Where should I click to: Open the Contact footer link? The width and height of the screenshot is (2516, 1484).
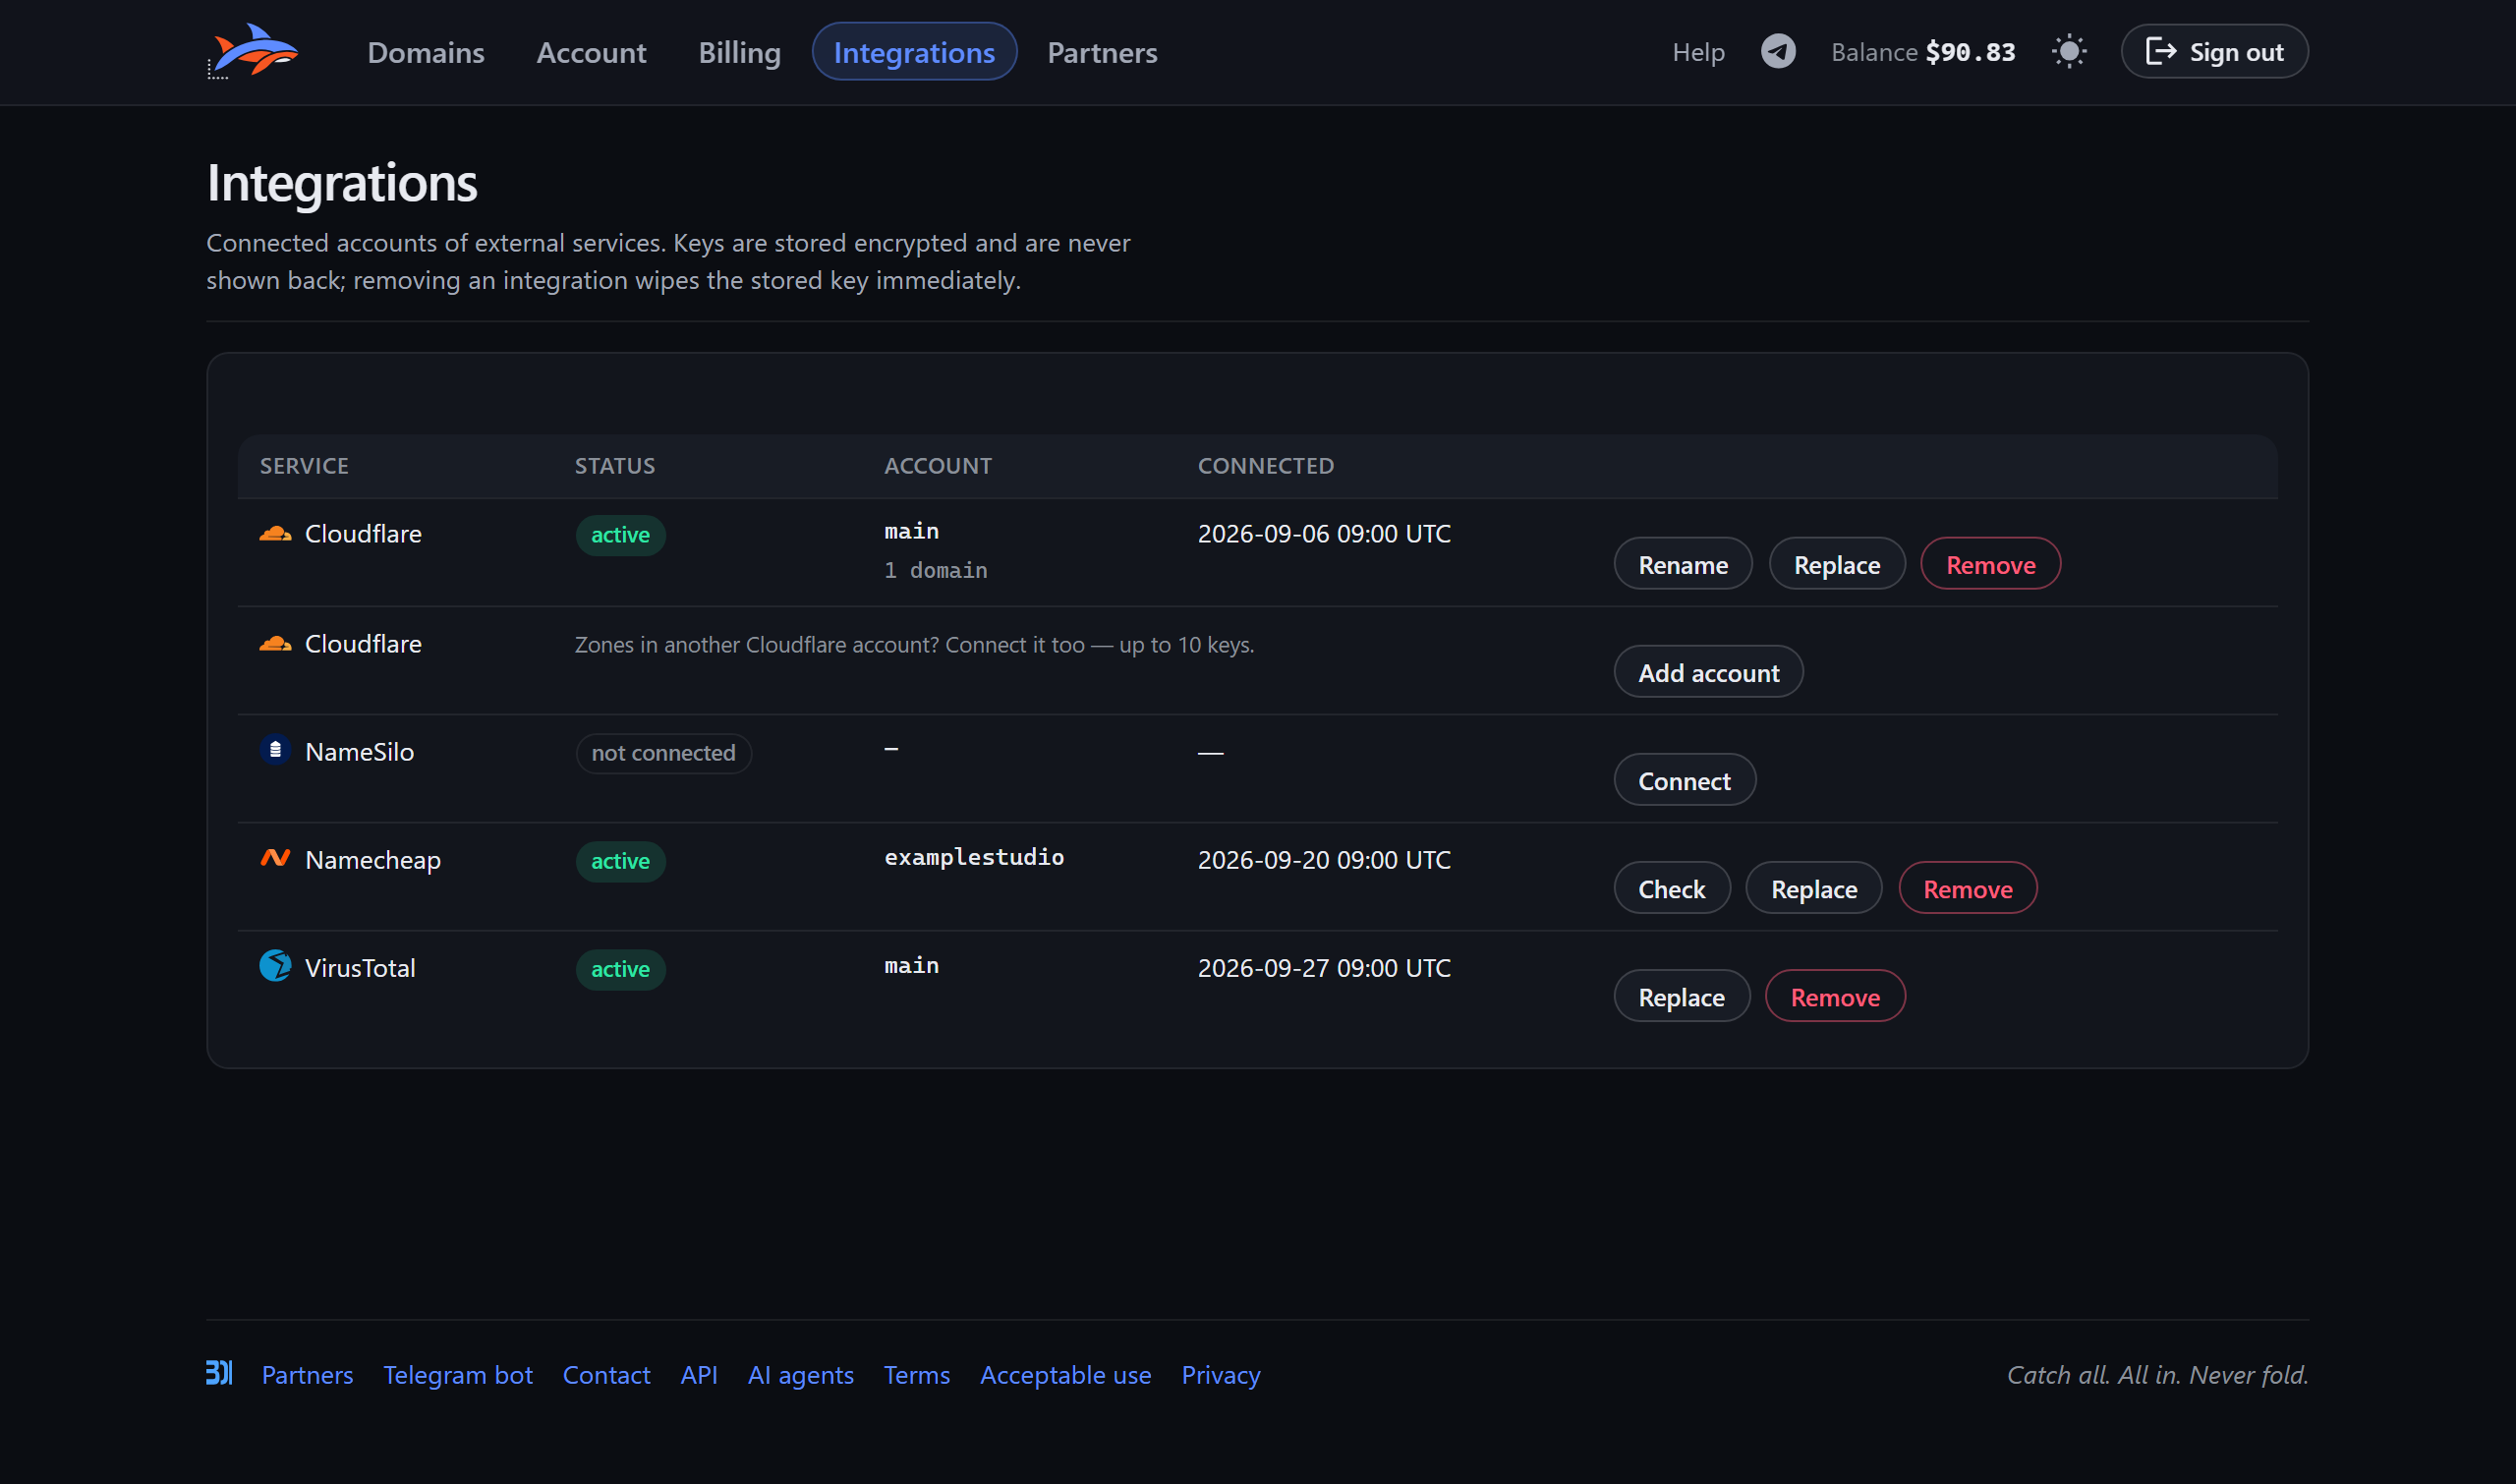pyautogui.click(x=606, y=1375)
